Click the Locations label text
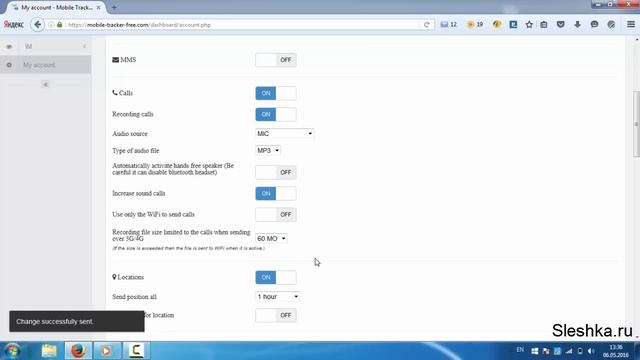Screen dimensions: 640x360 pyautogui.click(x=131, y=277)
